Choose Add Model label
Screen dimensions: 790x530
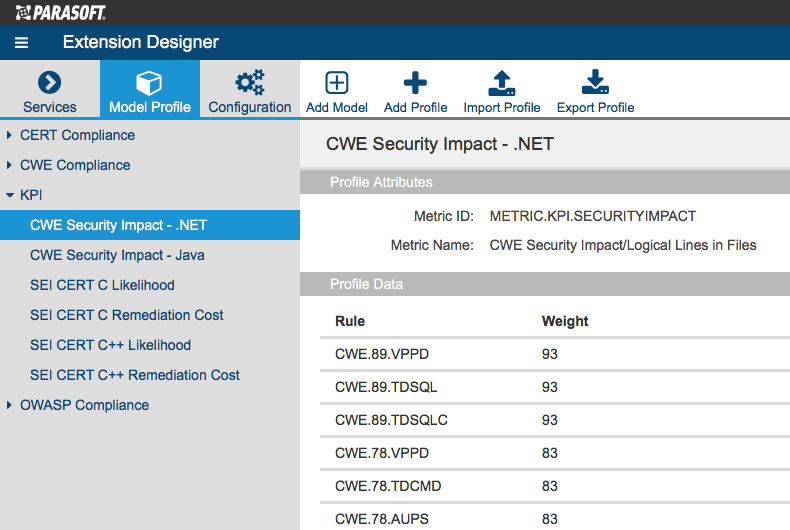[337, 108]
